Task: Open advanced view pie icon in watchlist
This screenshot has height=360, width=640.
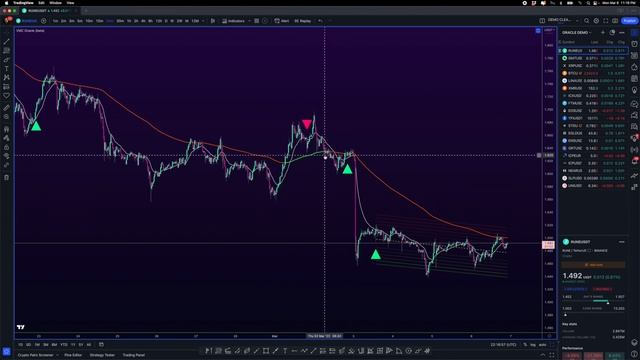Action: tap(612, 33)
